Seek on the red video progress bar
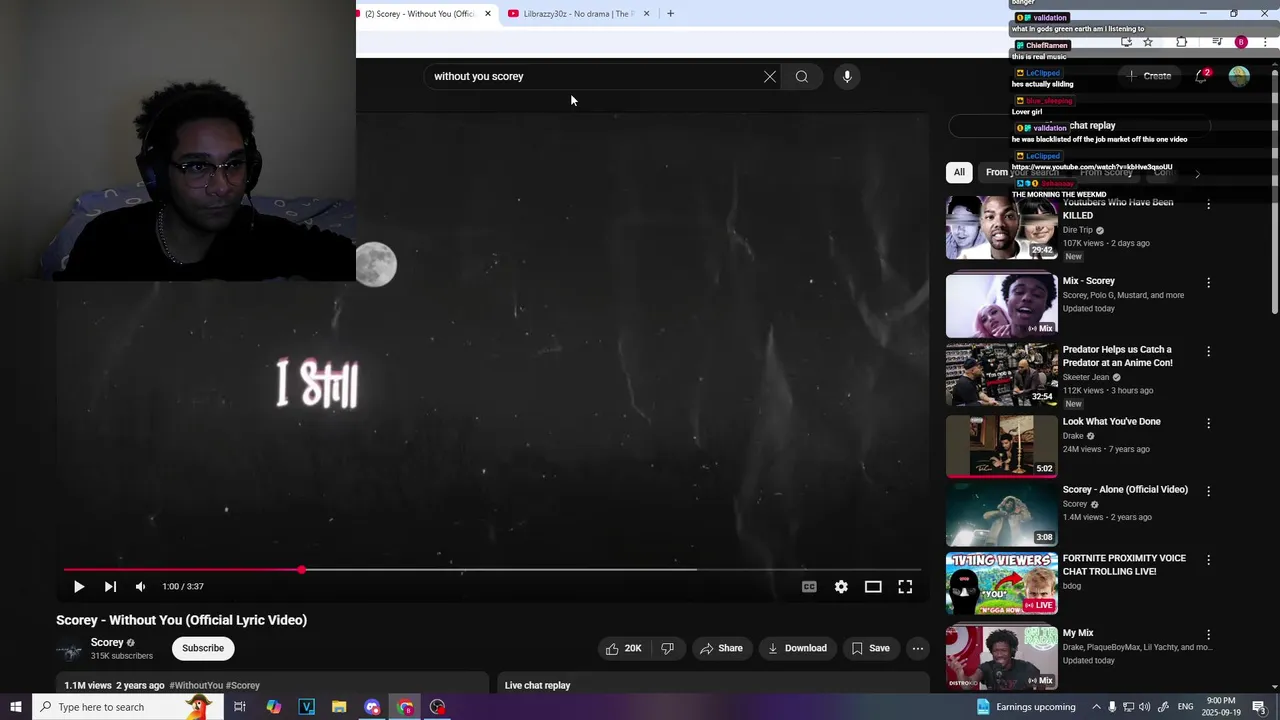Image resolution: width=1280 pixels, height=720 pixels. 492,570
